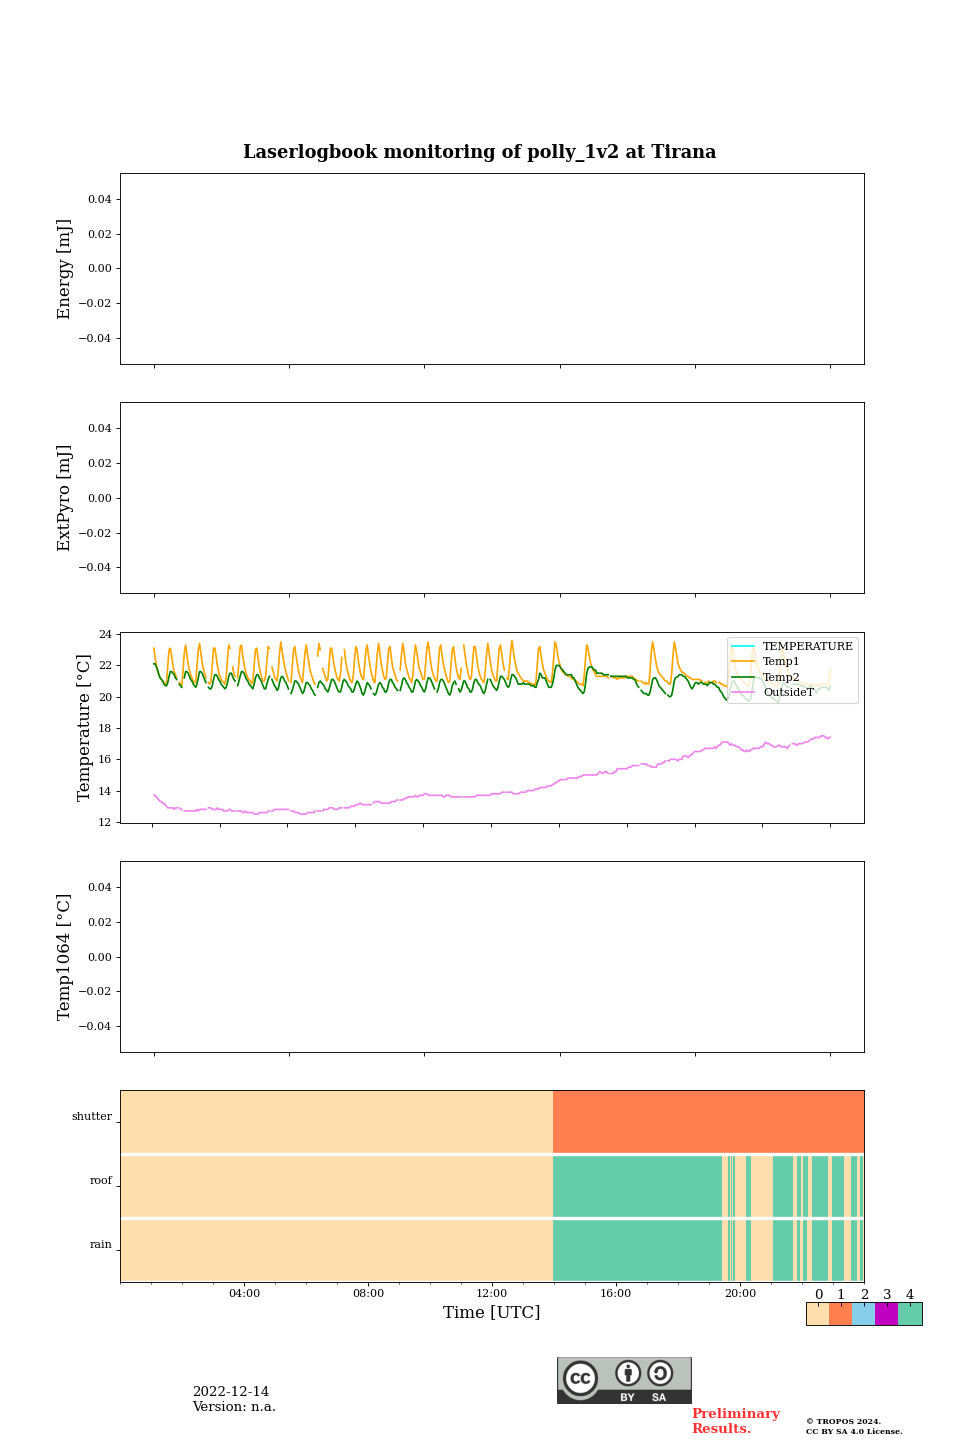Click the Creative Commons CC logo
The width and height of the screenshot is (960, 1440).
[x=580, y=1378]
